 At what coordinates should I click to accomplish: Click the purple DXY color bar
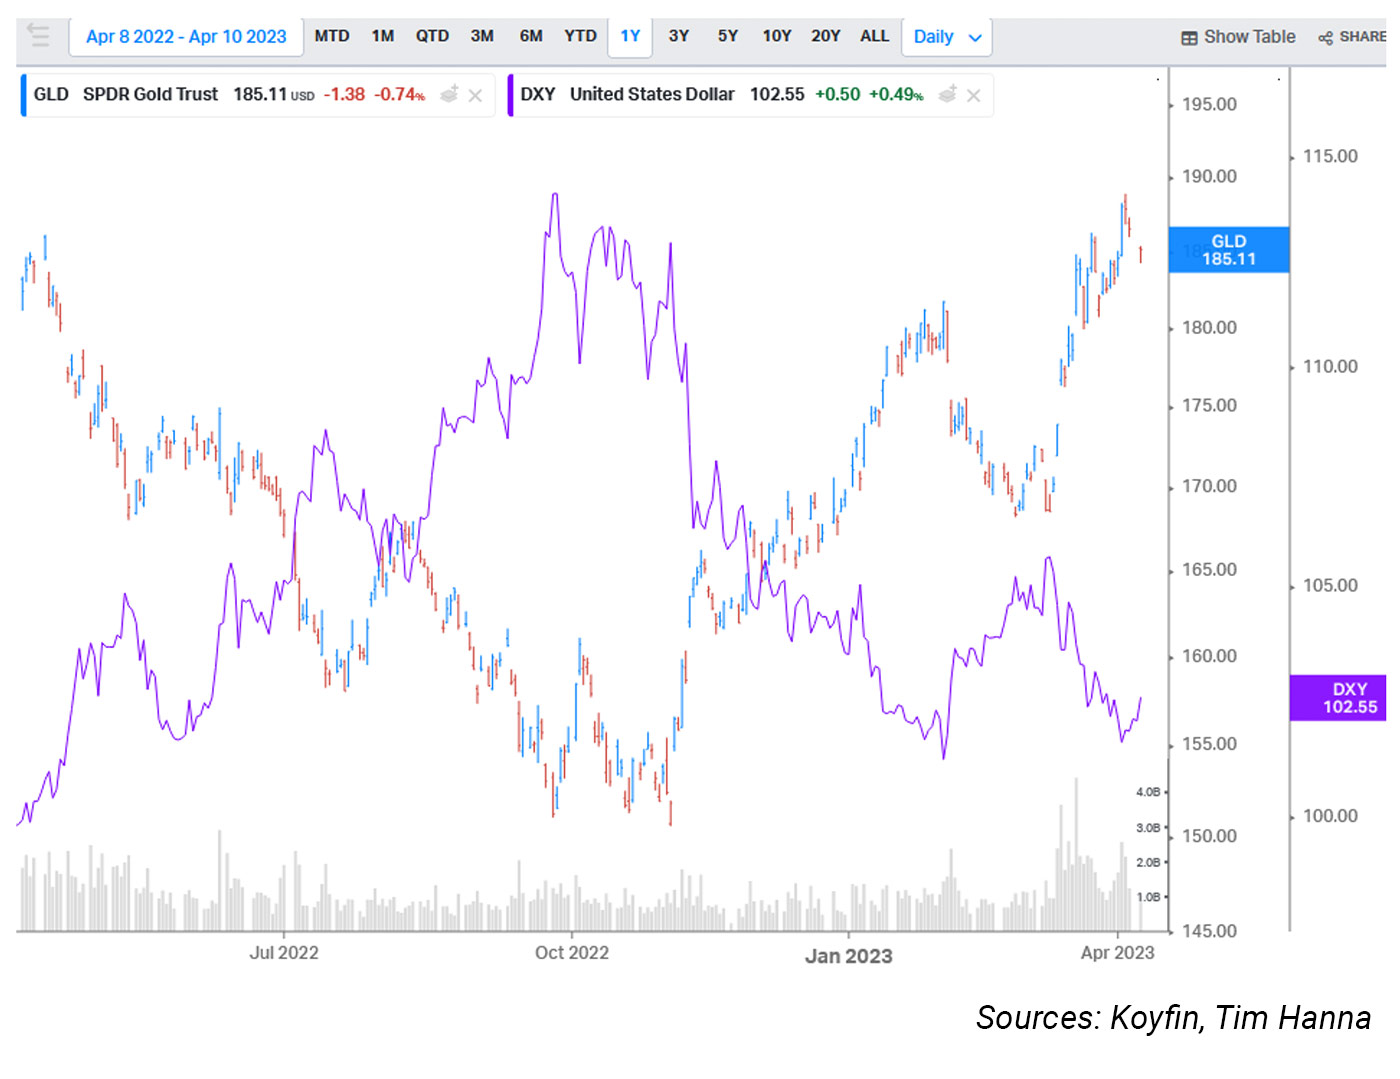(511, 95)
